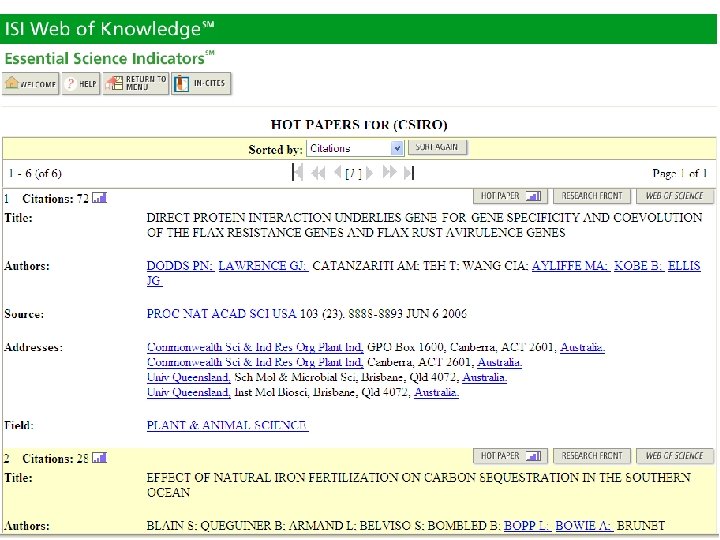Open author link AYLIFFE MA
Image resolution: width=720 pixels, height=540 pixels.
pyautogui.click(x=571, y=266)
